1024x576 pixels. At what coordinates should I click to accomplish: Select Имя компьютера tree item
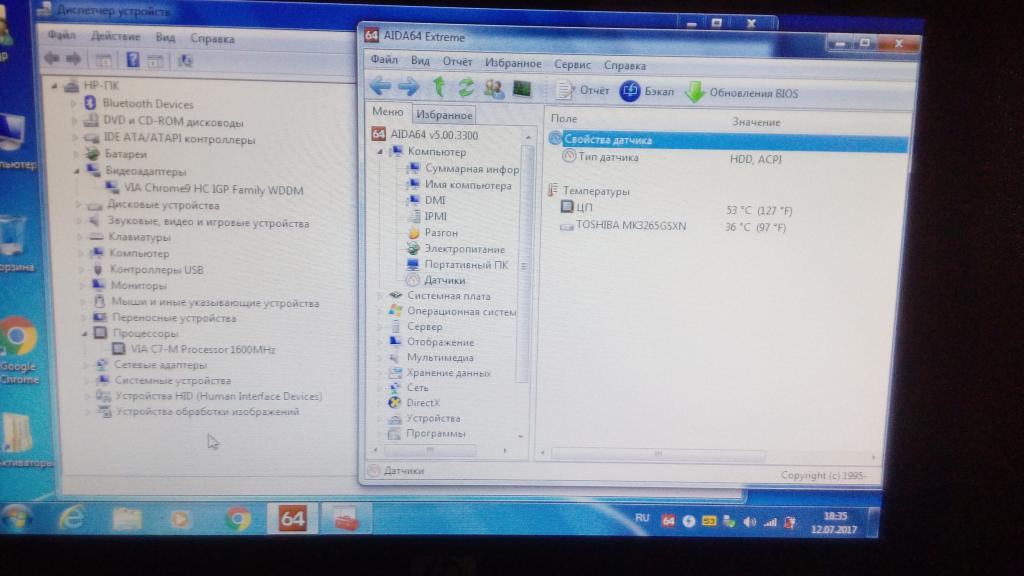468,185
